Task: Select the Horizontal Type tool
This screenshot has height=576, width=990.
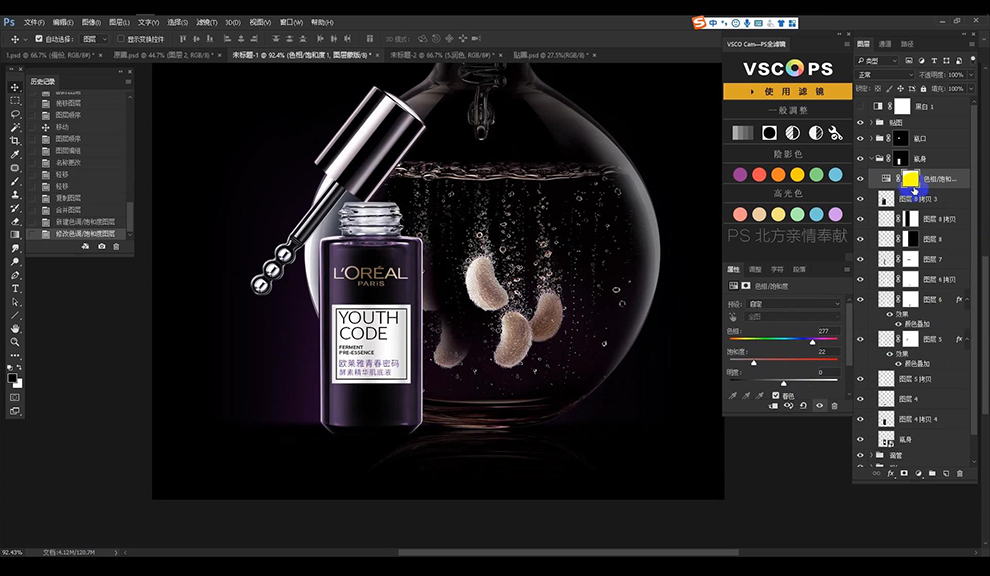Action: coord(15,288)
